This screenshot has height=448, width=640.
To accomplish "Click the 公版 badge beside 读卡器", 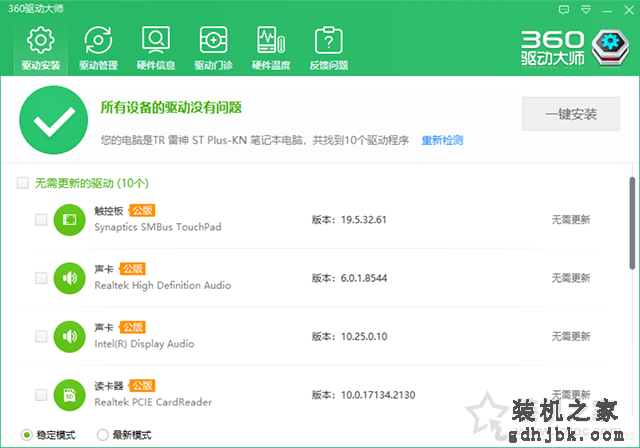I will [142, 386].
